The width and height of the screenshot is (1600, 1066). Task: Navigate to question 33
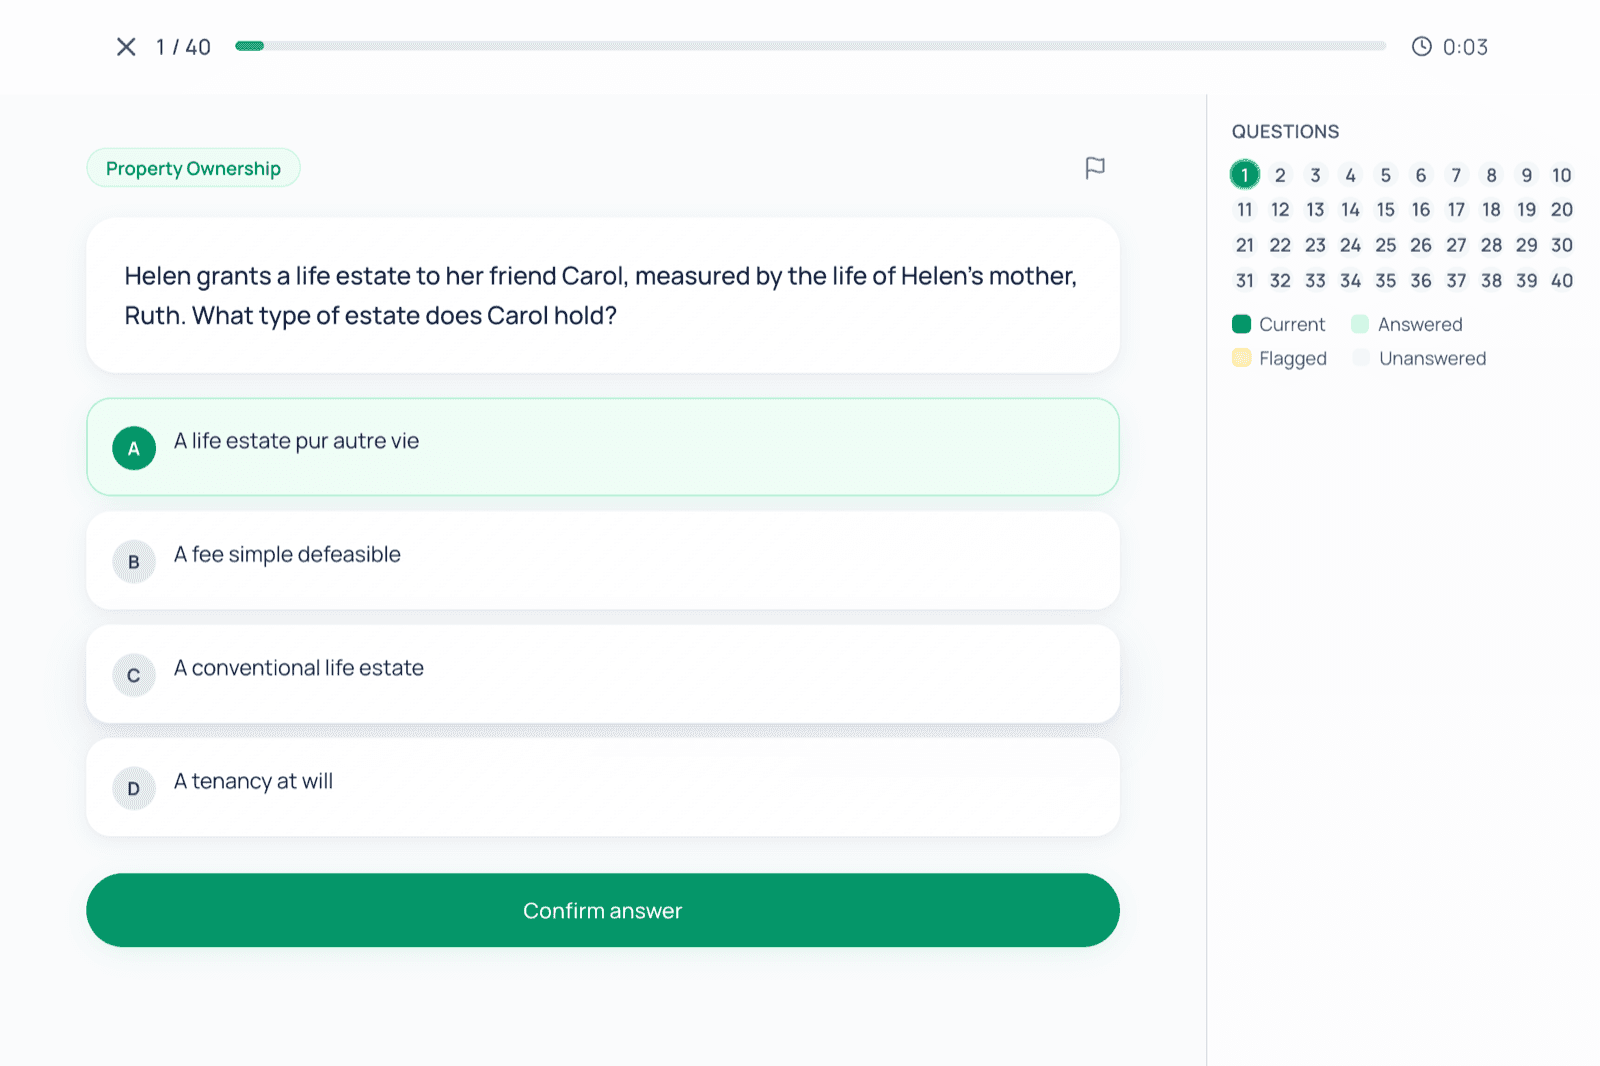click(x=1315, y=281)
